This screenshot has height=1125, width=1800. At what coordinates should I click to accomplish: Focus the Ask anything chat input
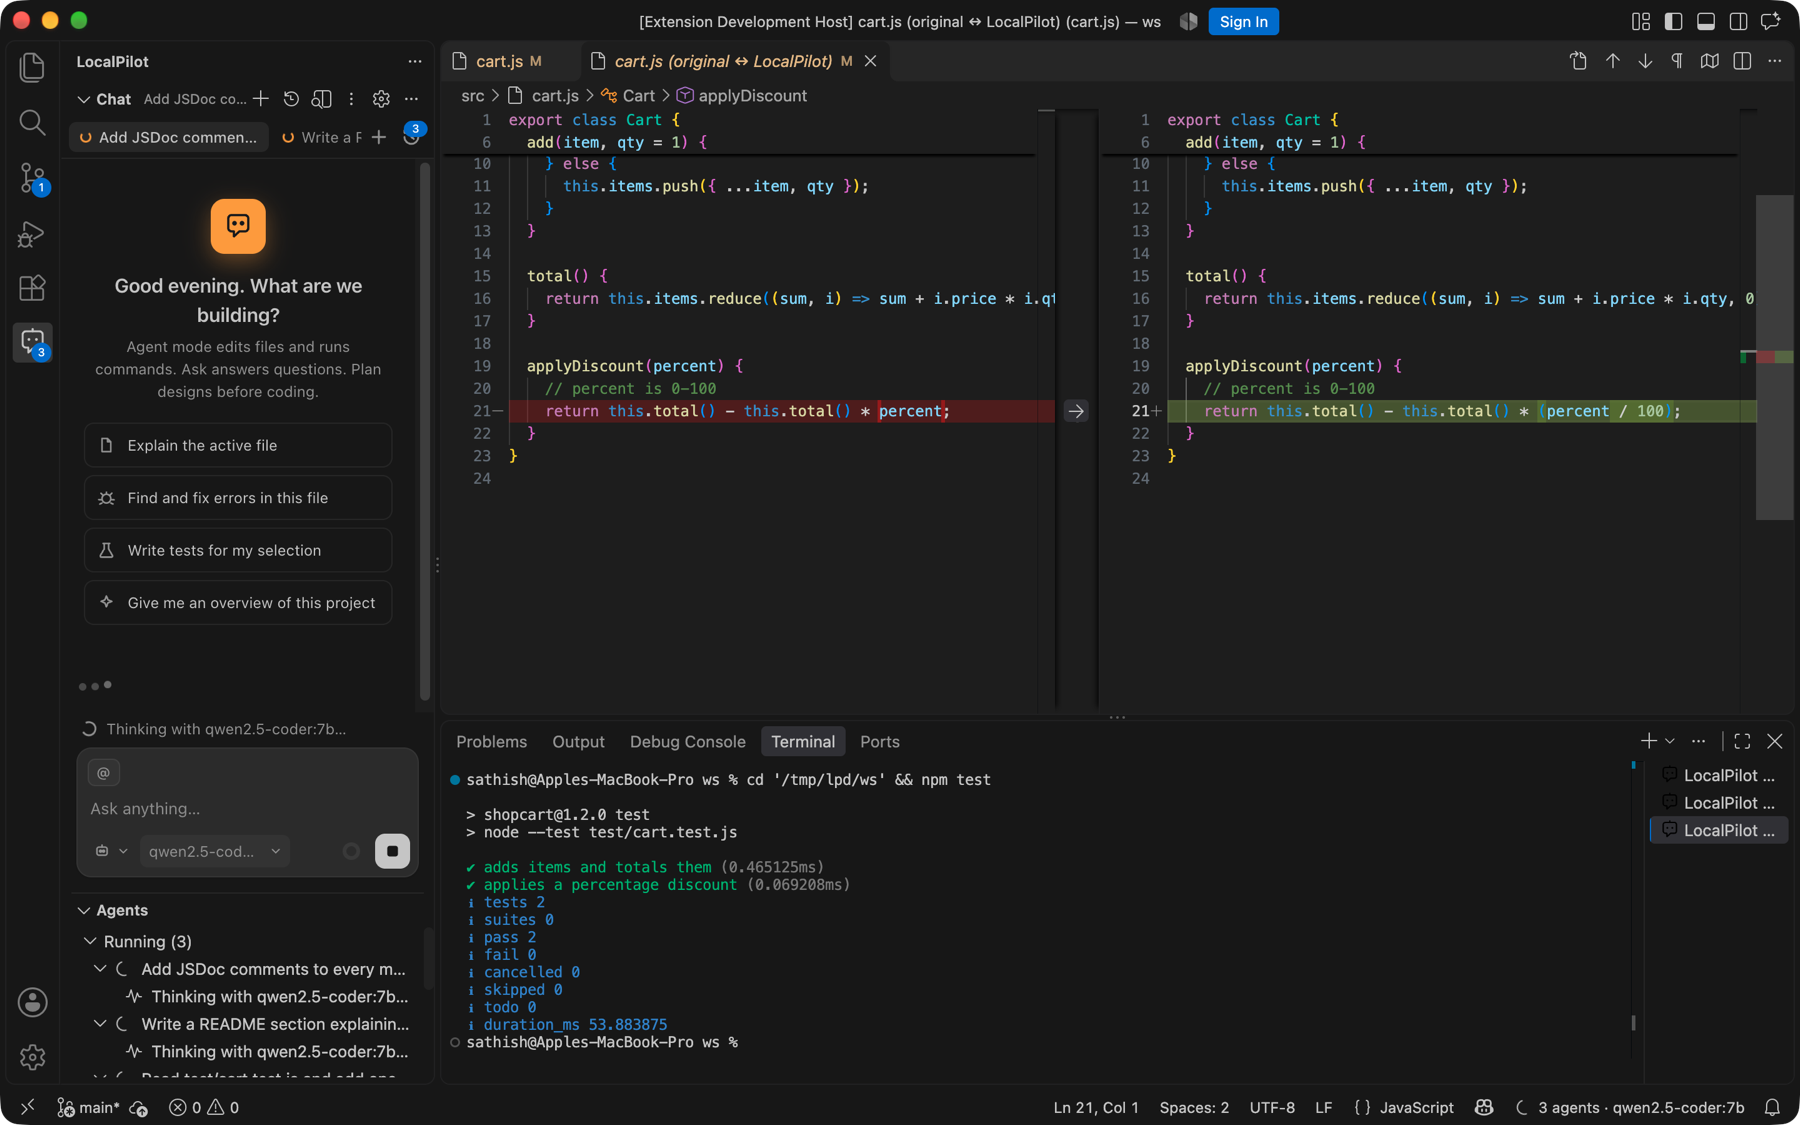pos(247,808)
